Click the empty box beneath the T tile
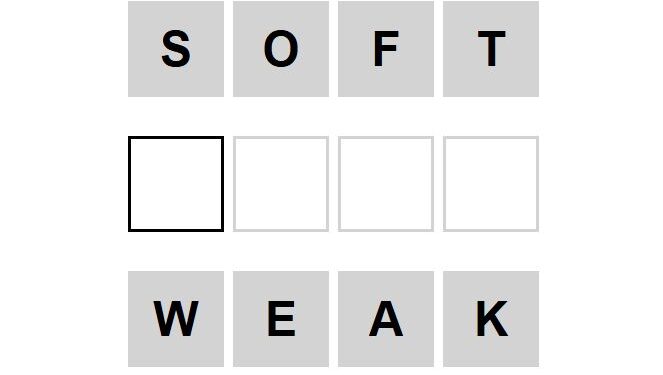The height and width of the screenshot is (375, 663). point(491,184)
